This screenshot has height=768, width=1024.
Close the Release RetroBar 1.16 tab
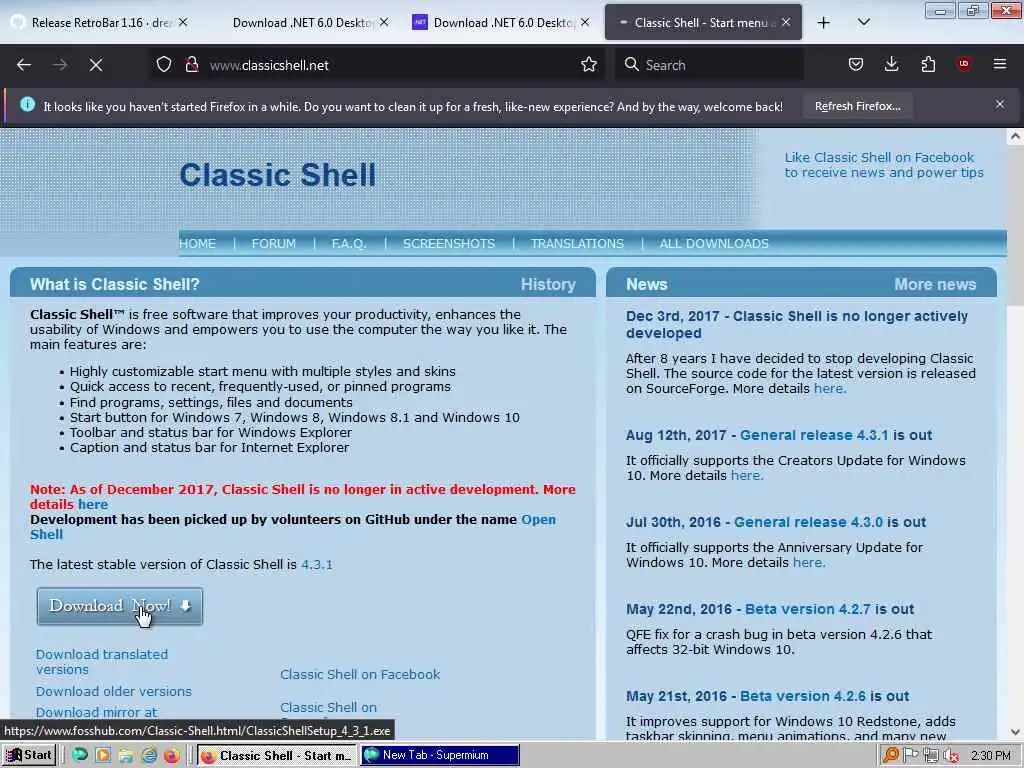(x=184, y=22)
